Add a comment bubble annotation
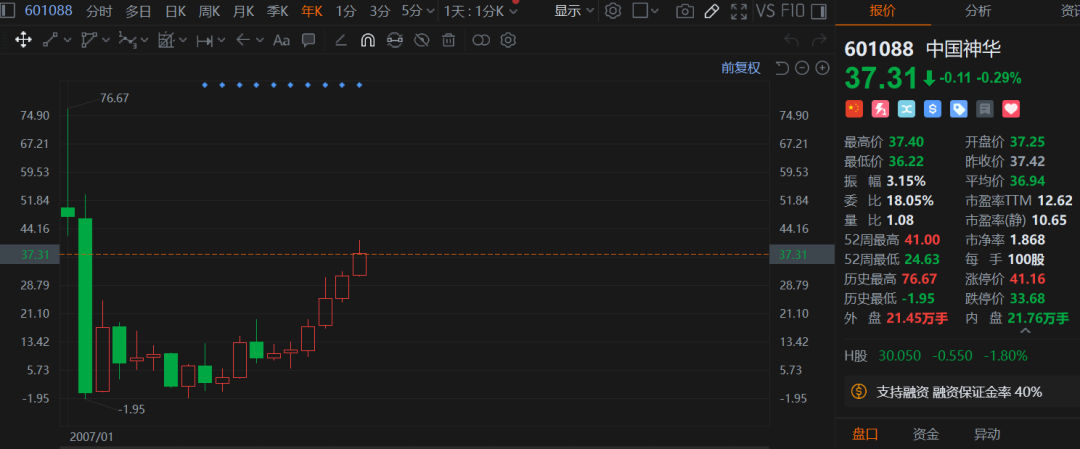Image resolution: width=1080 pixels, height=449 pixels. (309, 40)
